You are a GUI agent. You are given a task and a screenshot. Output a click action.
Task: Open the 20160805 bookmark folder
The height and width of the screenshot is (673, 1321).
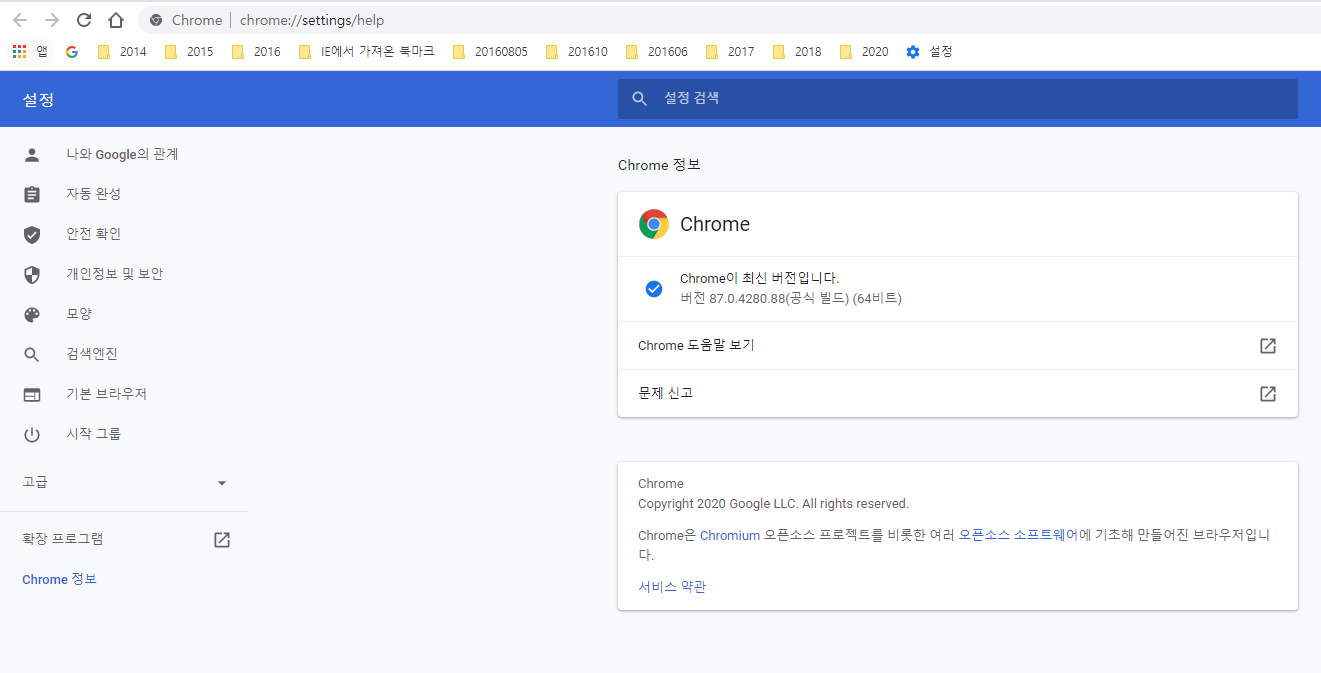point(490,51)
